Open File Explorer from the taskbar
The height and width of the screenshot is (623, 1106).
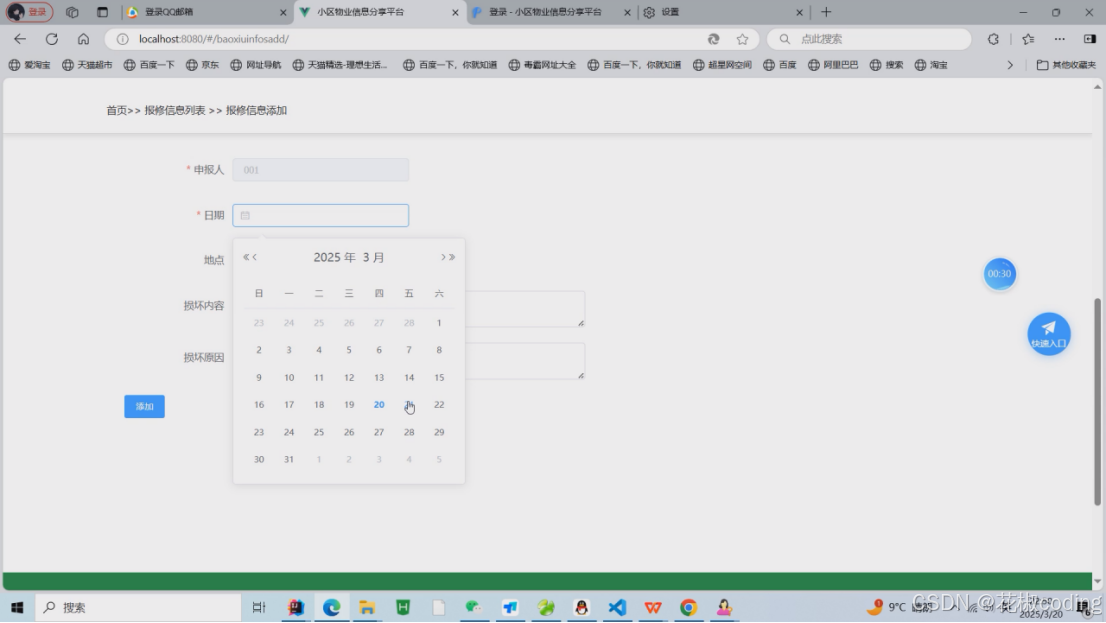pyautogui.click(x=367, y=607)
